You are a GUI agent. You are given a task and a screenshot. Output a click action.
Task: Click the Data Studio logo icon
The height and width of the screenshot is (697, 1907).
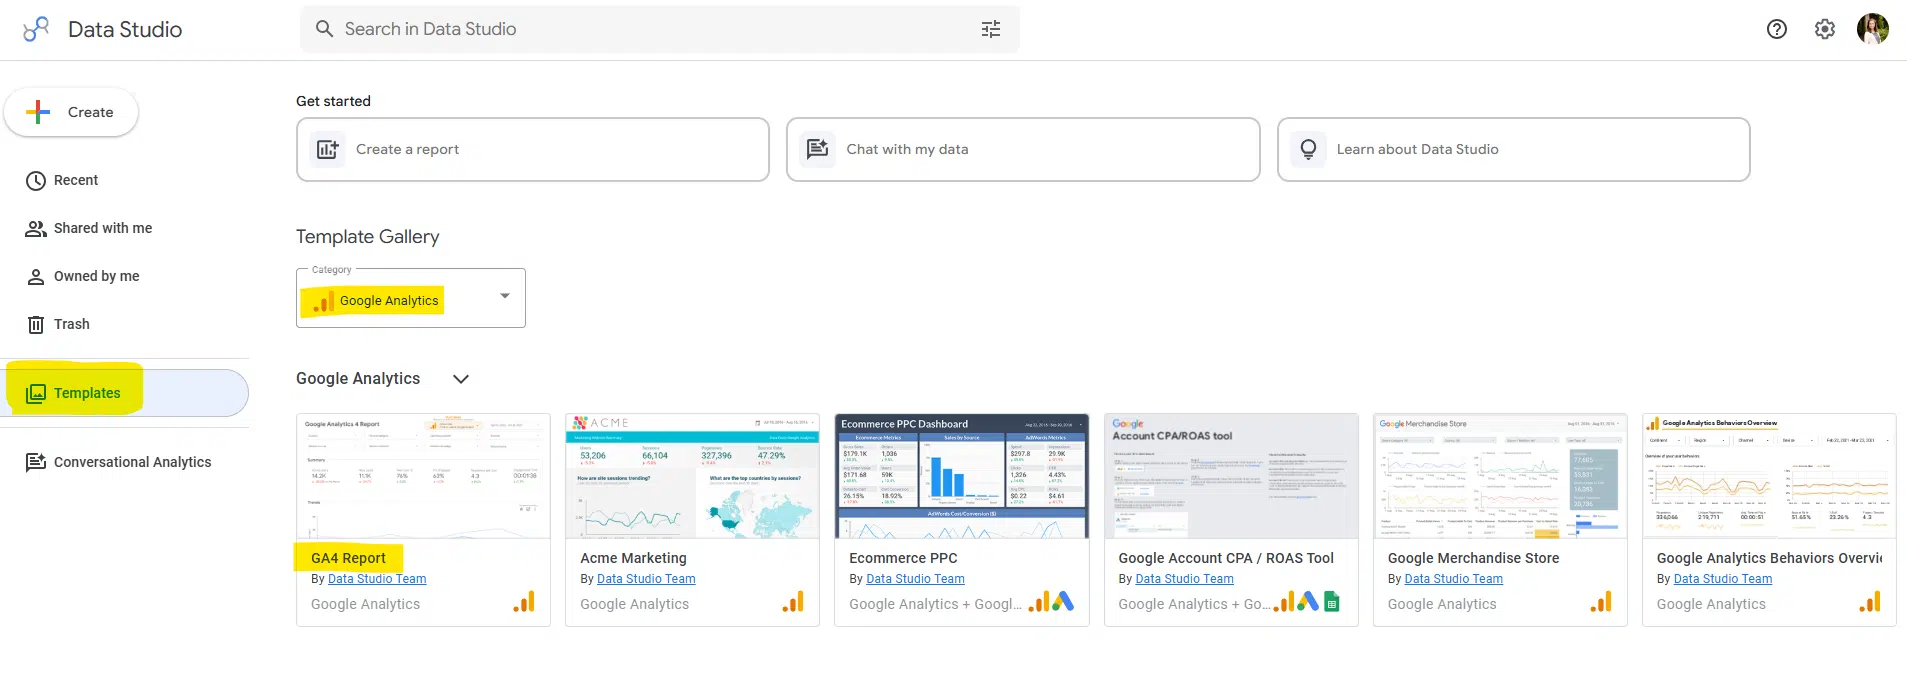point(36,29)
